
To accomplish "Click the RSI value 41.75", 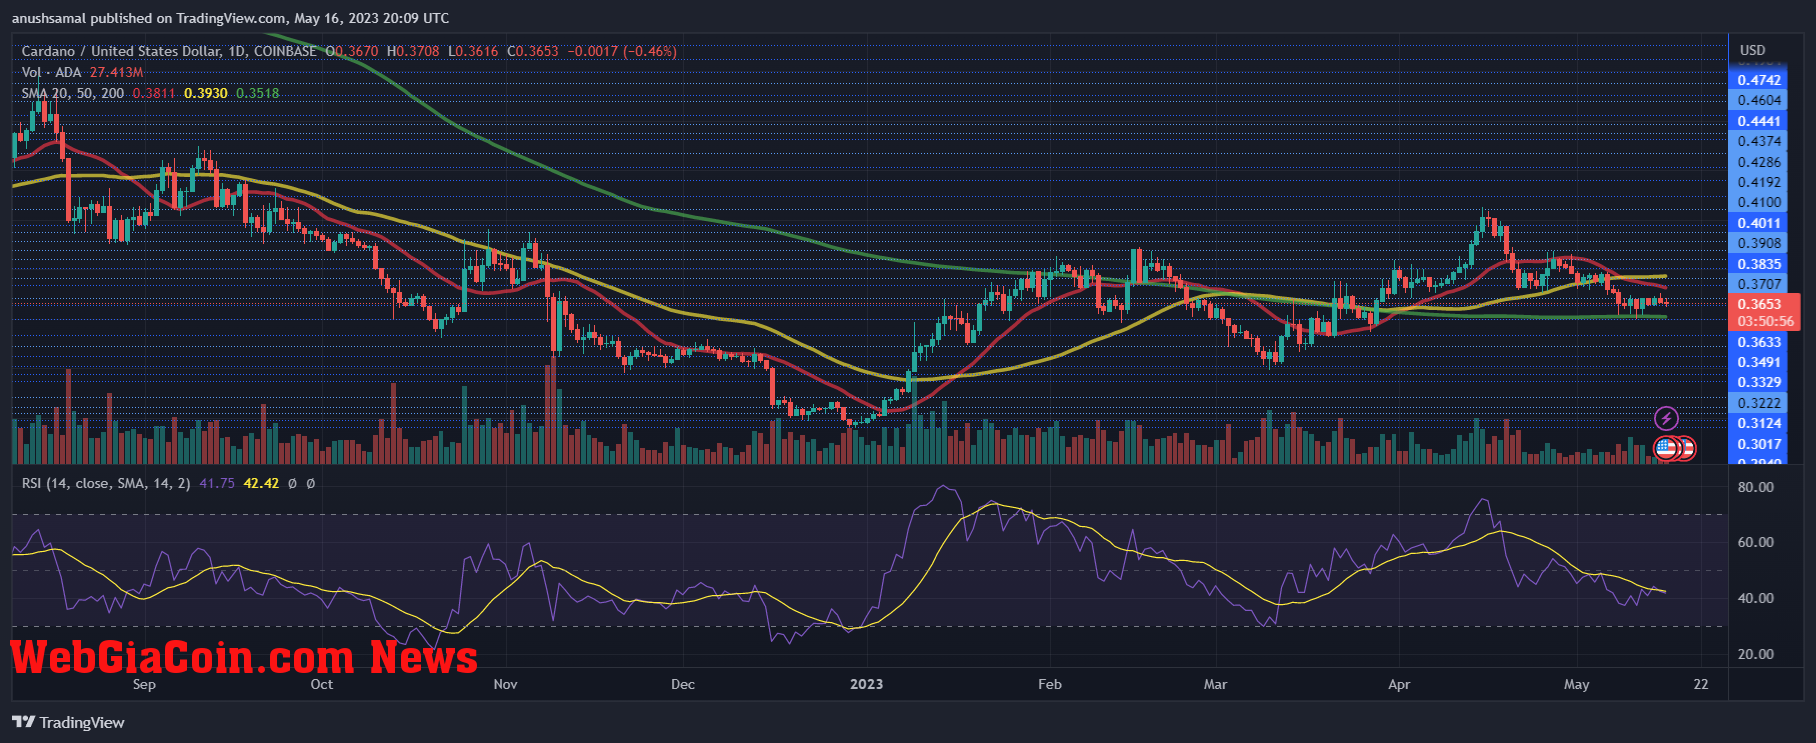I will click(217, 483).
